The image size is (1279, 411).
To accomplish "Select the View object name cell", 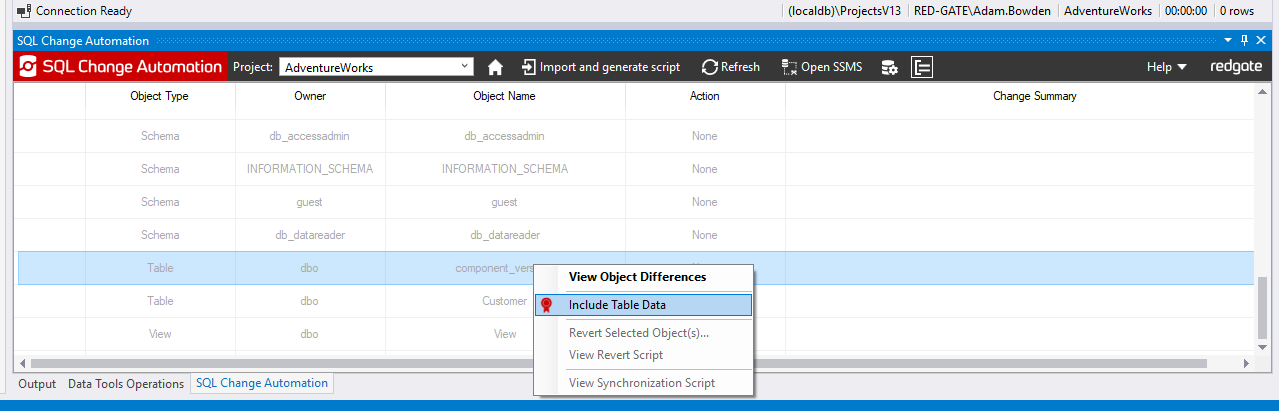I will tap(505, 334).
